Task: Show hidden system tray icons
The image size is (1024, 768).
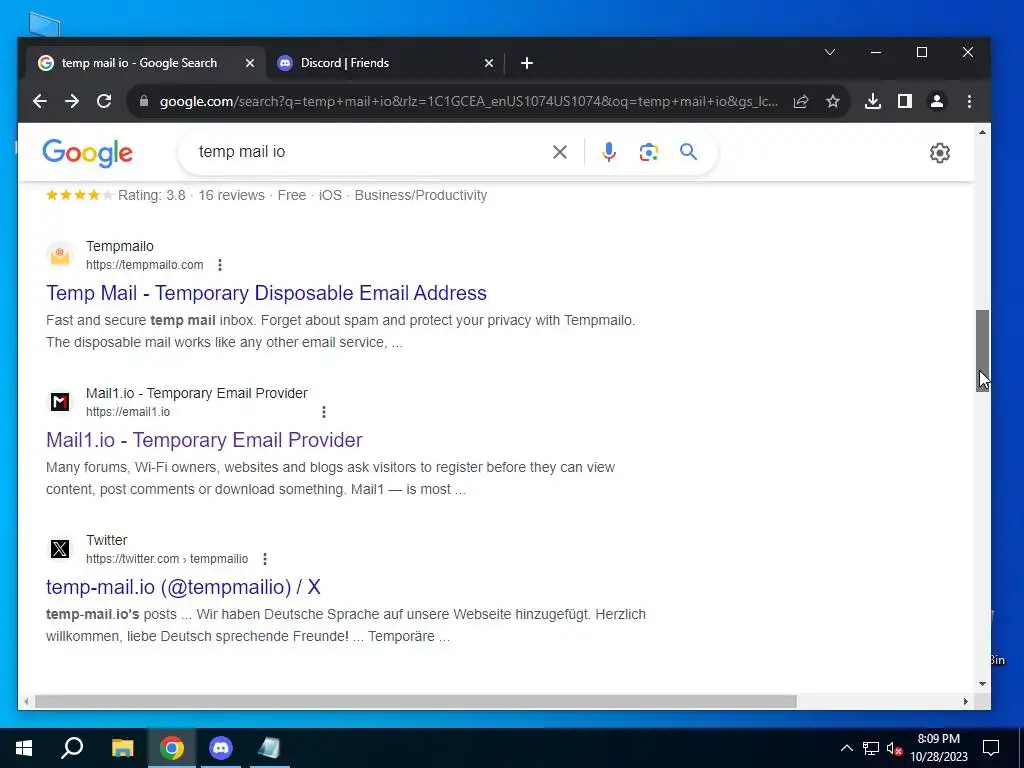Action: [846, 748]
